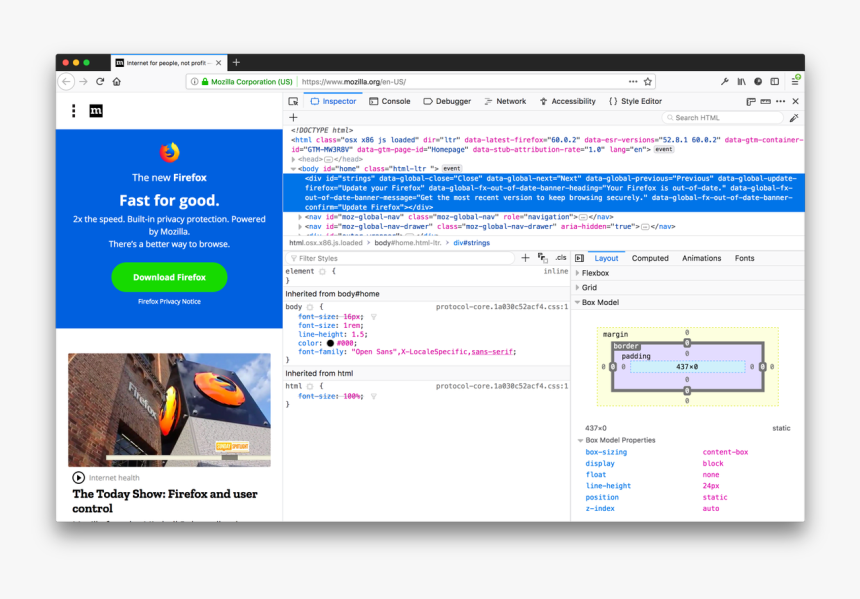Click the Download Firefox button
This screenshot has width=860, height=599.
click(169, 278)
